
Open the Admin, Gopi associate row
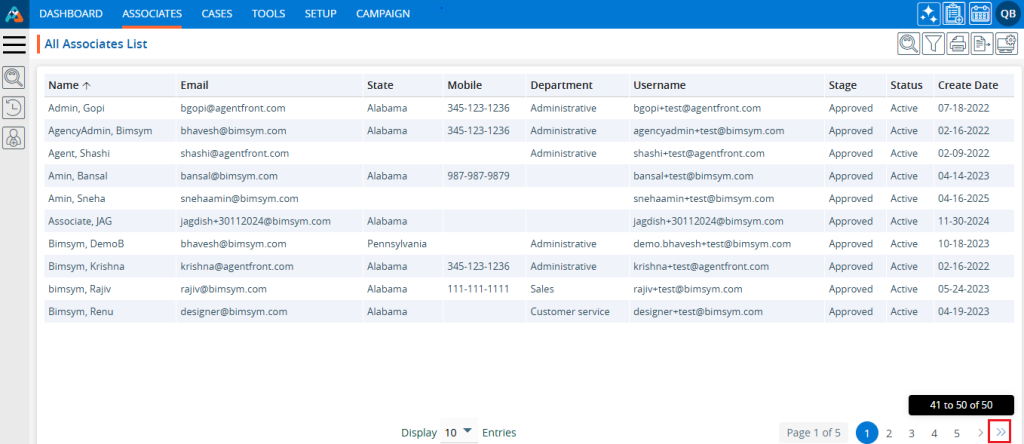tap(76, 107)
